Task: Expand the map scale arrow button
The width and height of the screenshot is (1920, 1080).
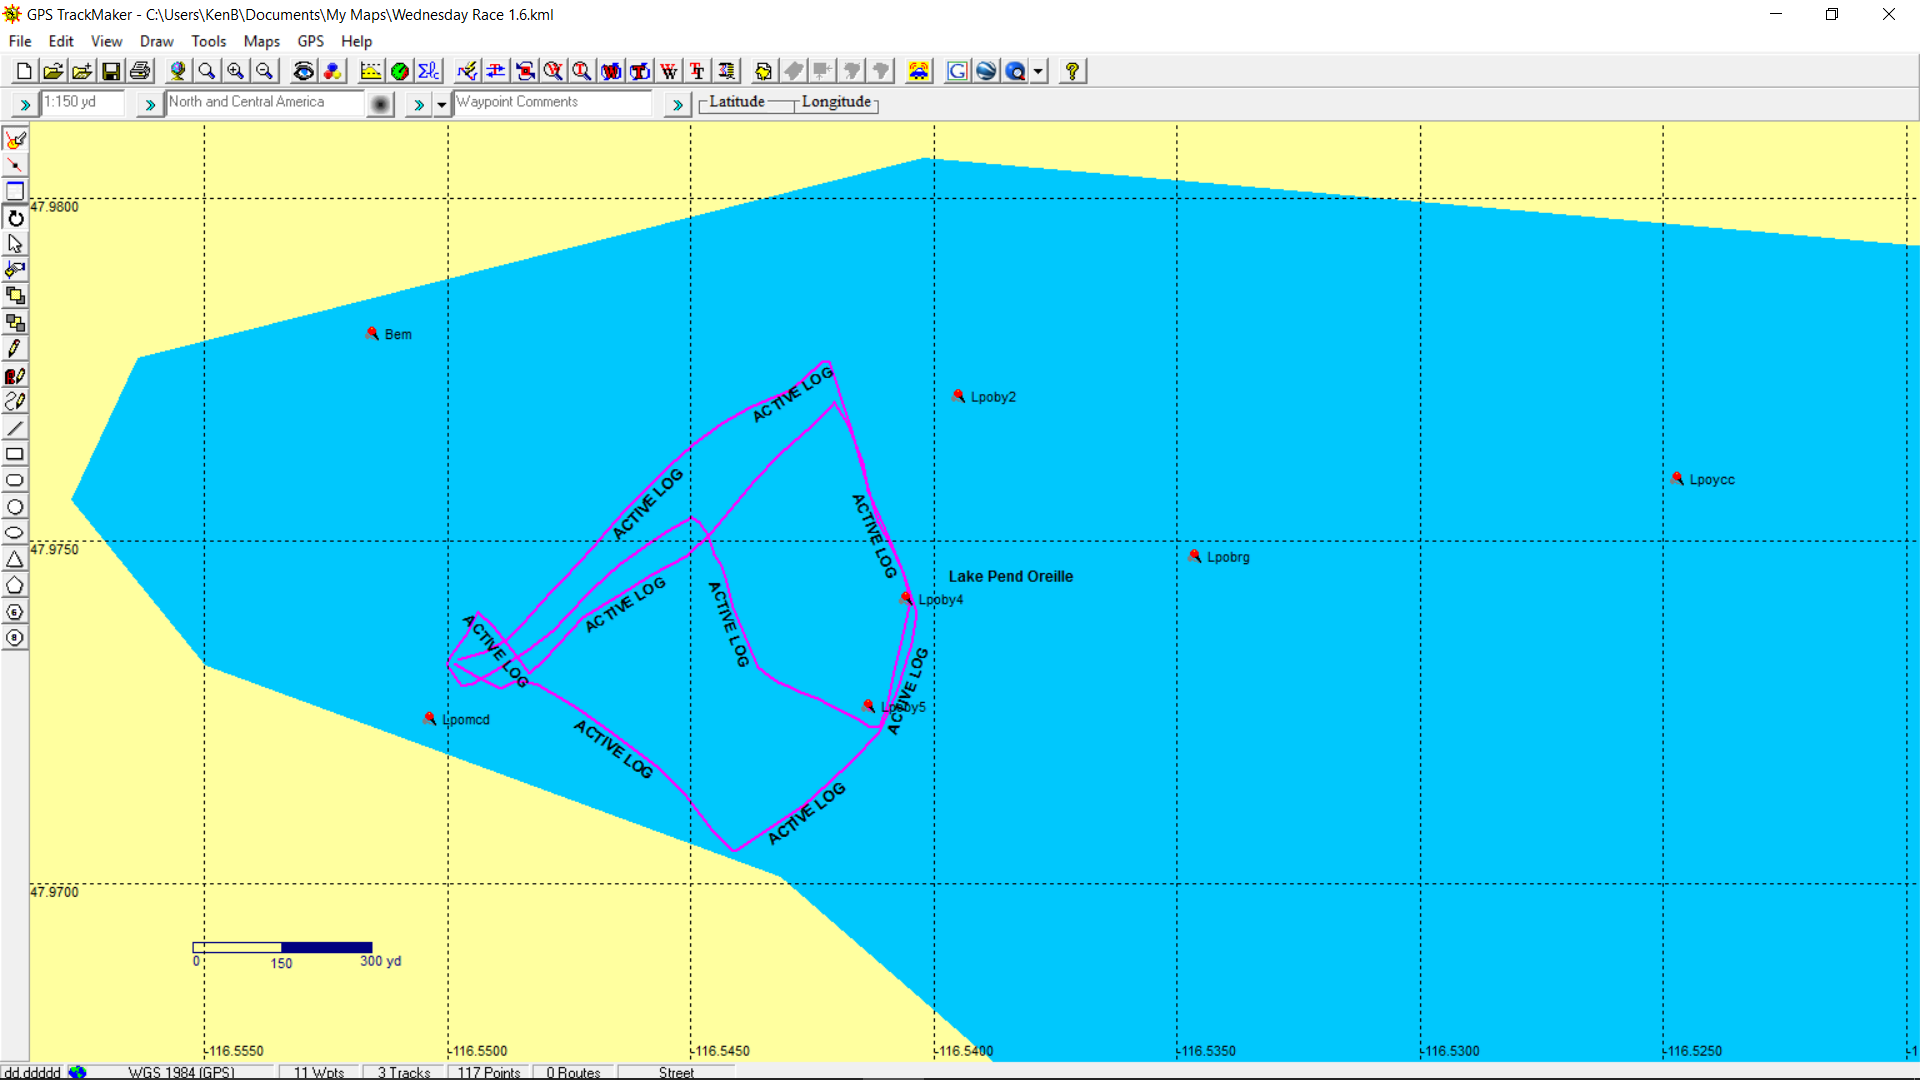Action: point(25,104)
